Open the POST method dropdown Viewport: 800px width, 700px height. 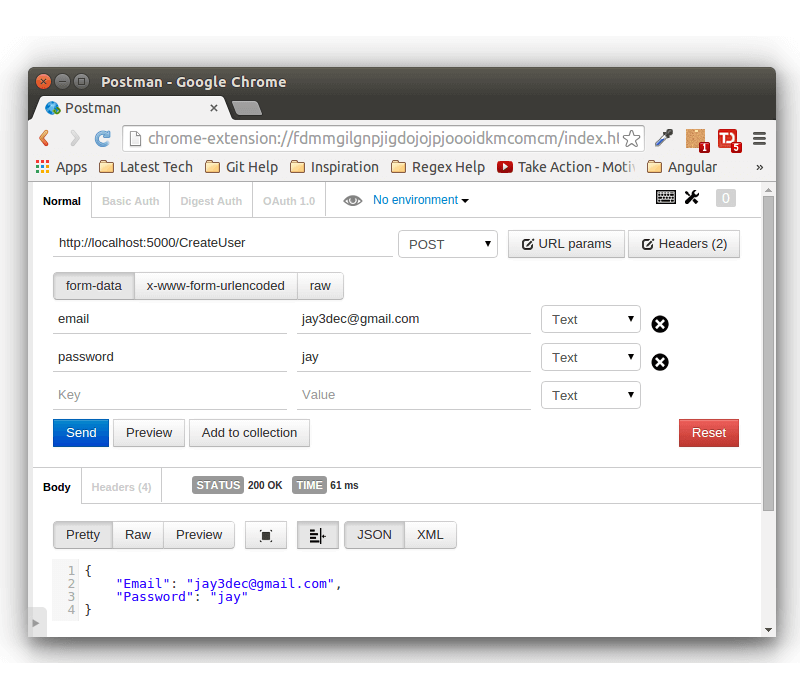[x=447, y=244]
